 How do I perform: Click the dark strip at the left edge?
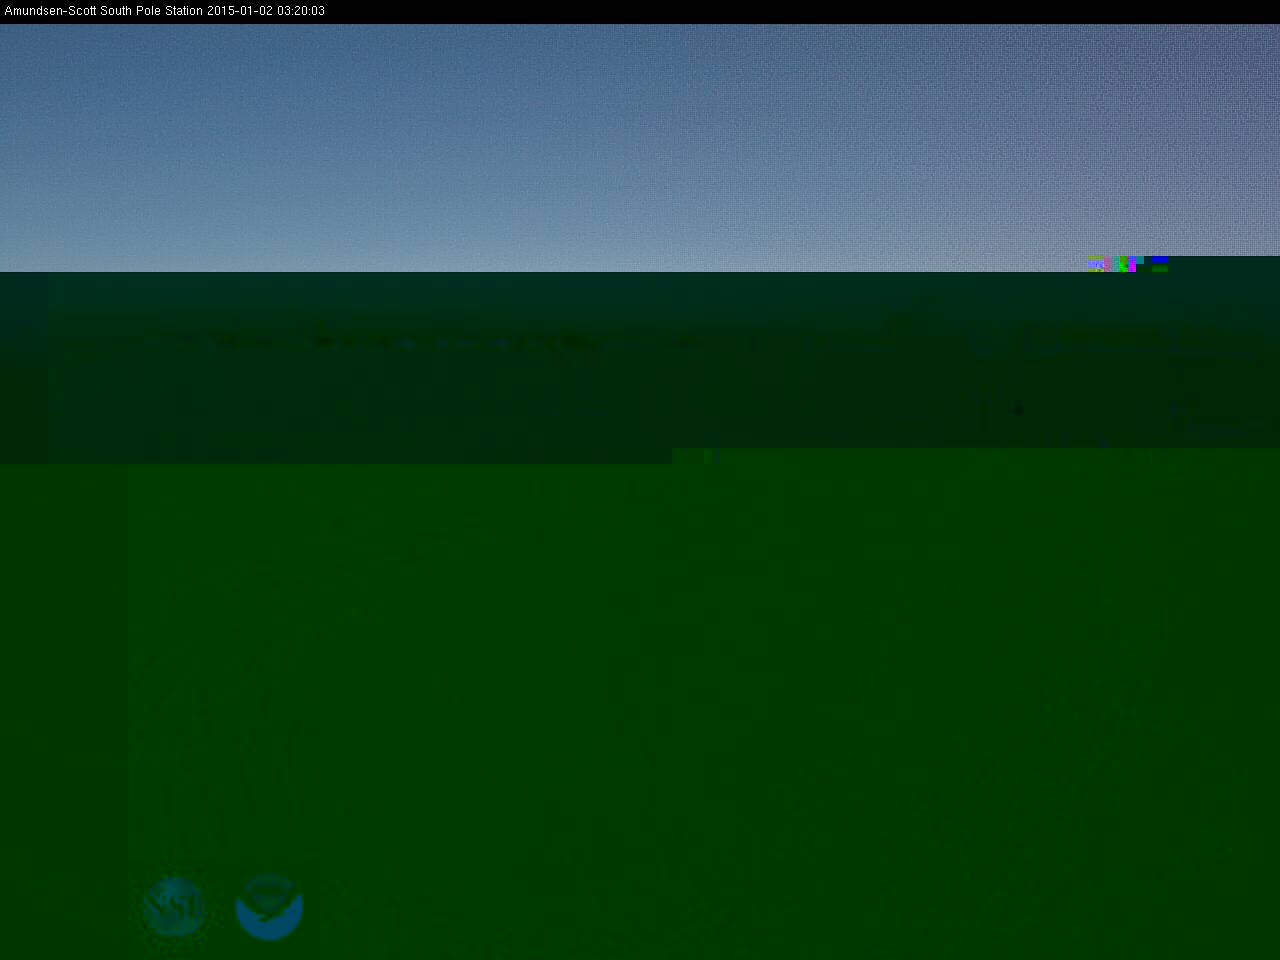coord(22,370)
